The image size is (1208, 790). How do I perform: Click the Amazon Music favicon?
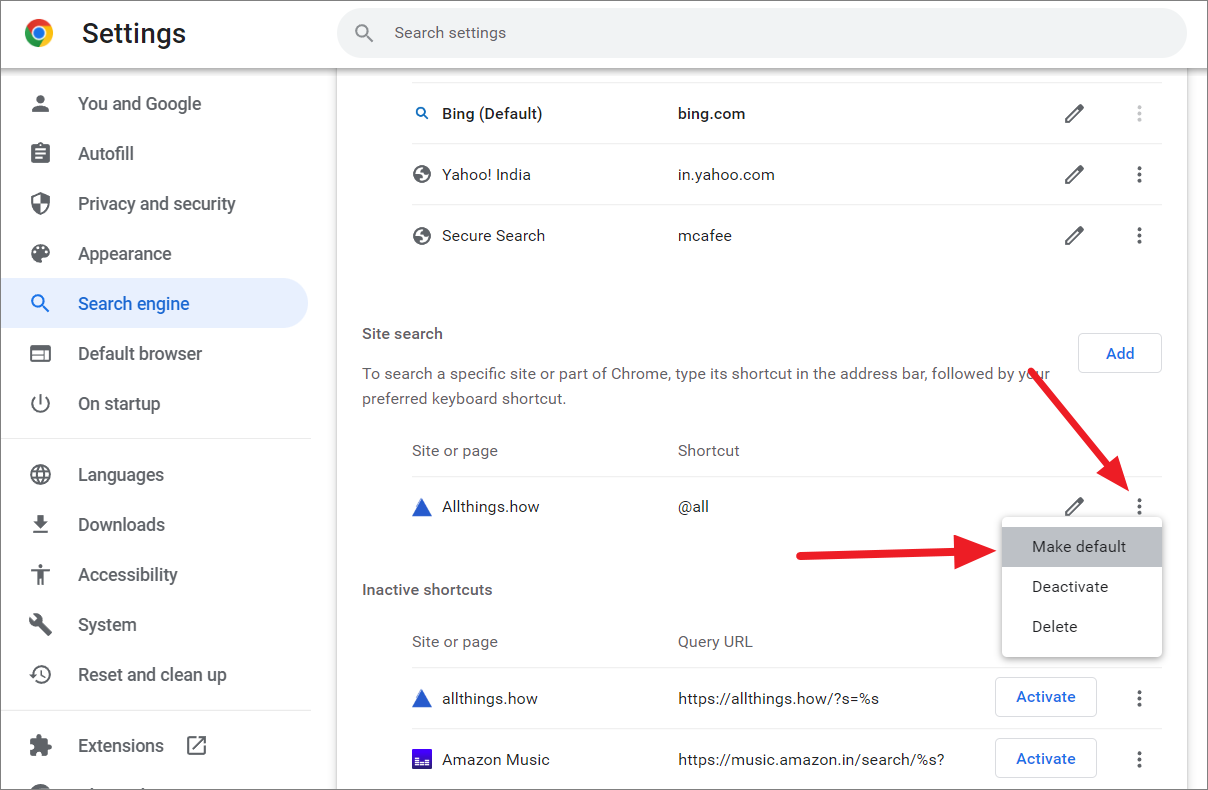pos(422,759)
